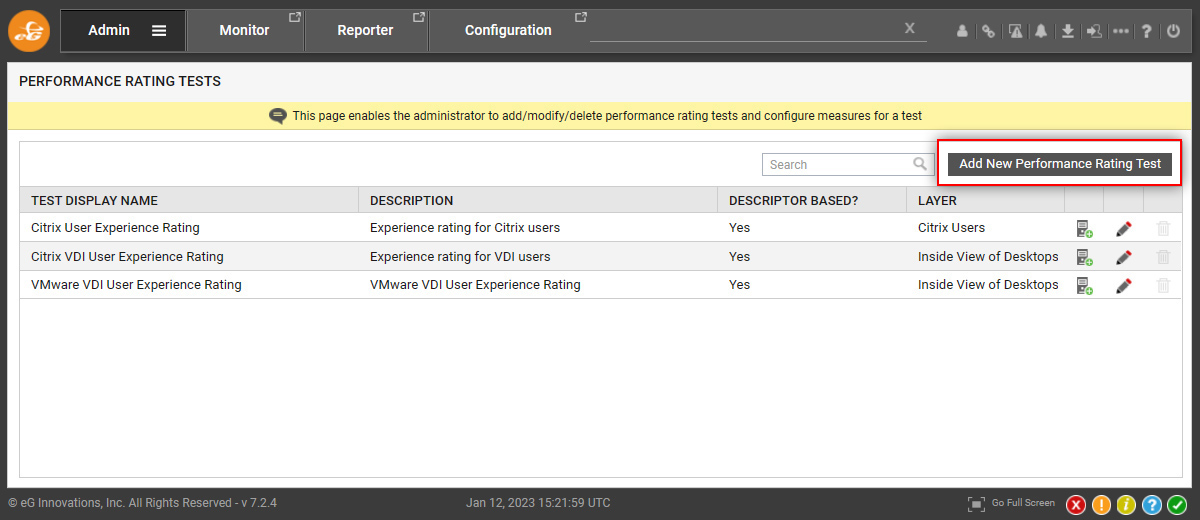This screenshot has width=1200, height=520.
Task: Click Go Full Screen link
Action: click(1023, 503)
